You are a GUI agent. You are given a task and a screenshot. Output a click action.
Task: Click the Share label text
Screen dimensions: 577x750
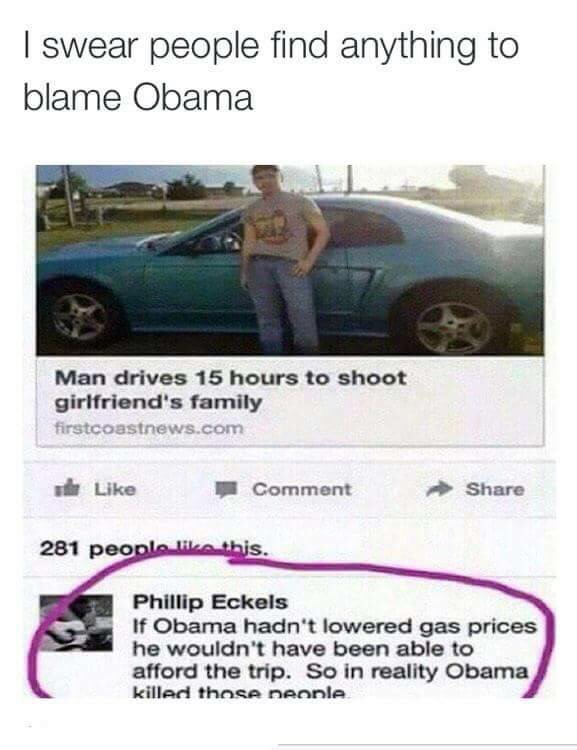point(495,489)
